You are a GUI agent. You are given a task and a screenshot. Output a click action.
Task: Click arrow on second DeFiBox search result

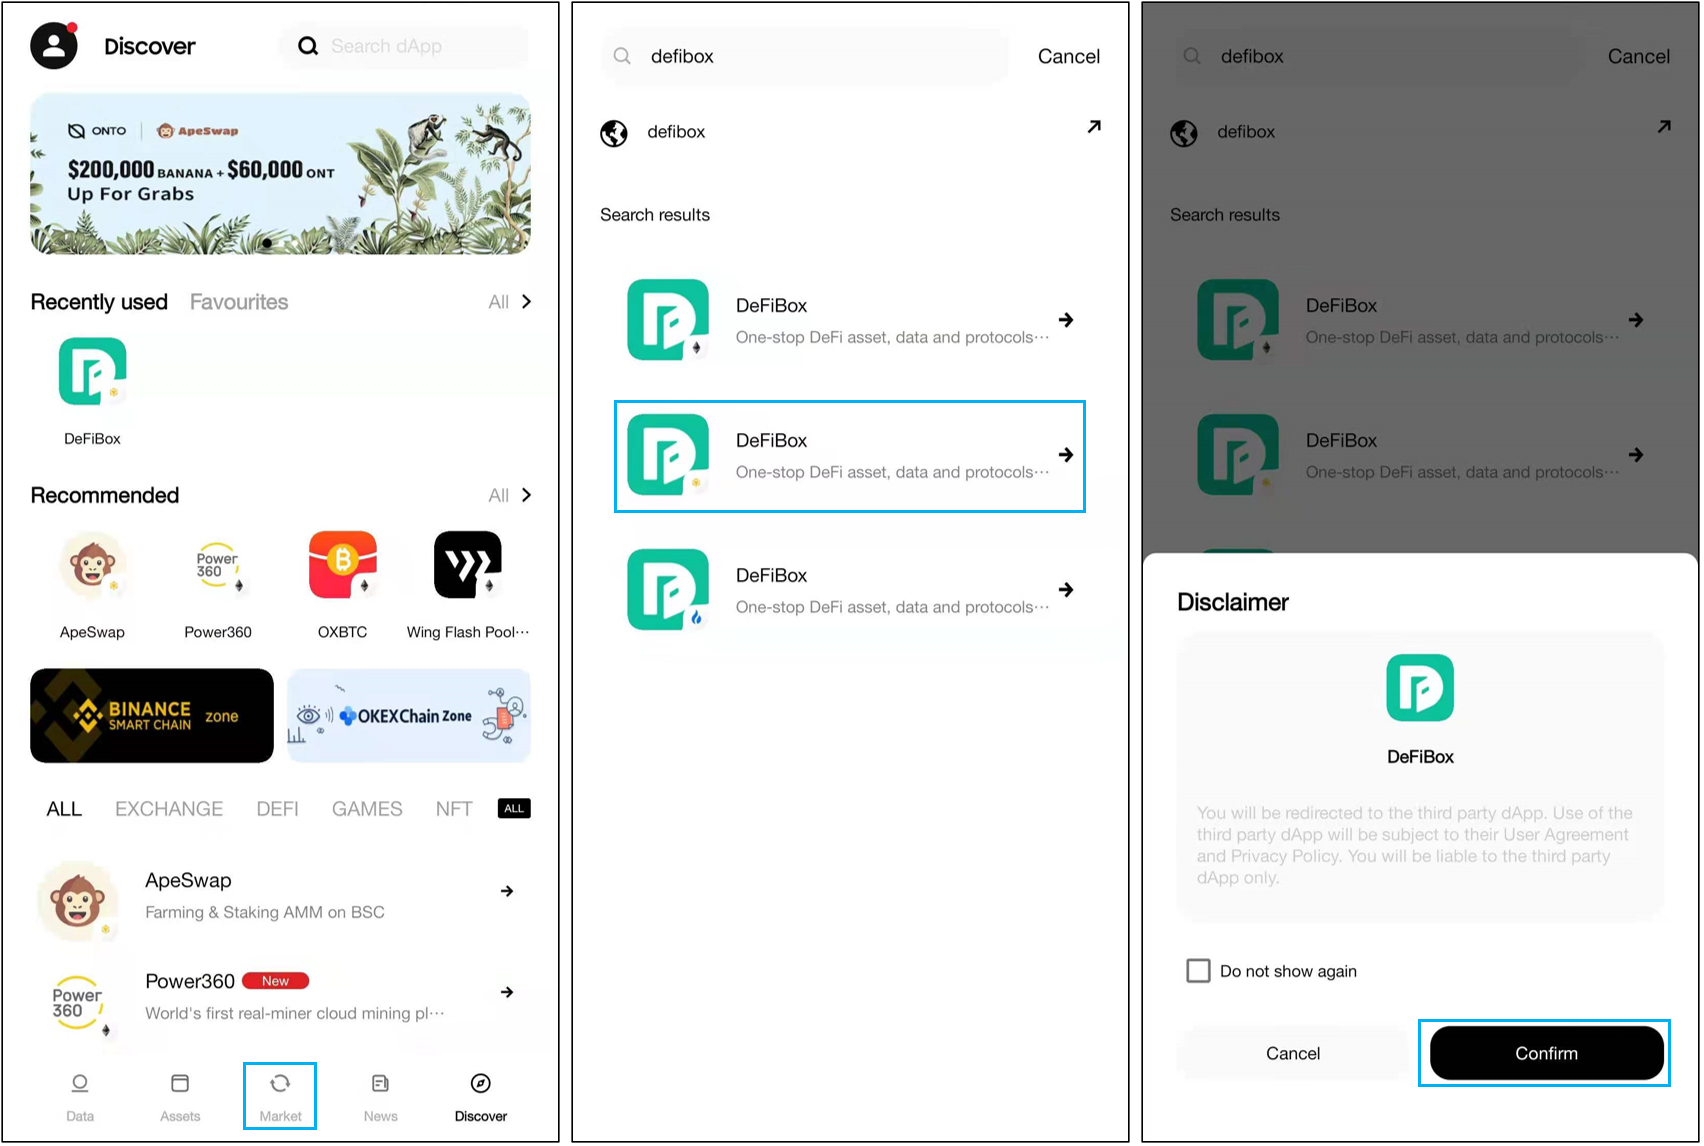click(x=1066, y=455)
